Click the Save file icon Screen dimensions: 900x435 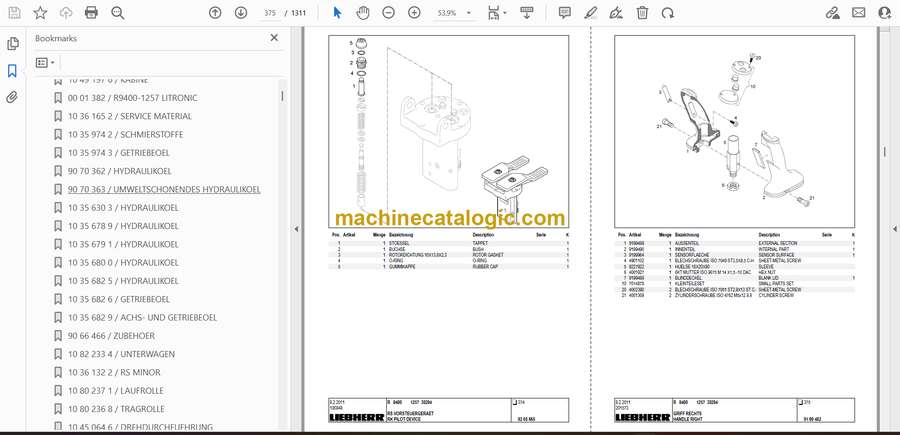(14, 13)
